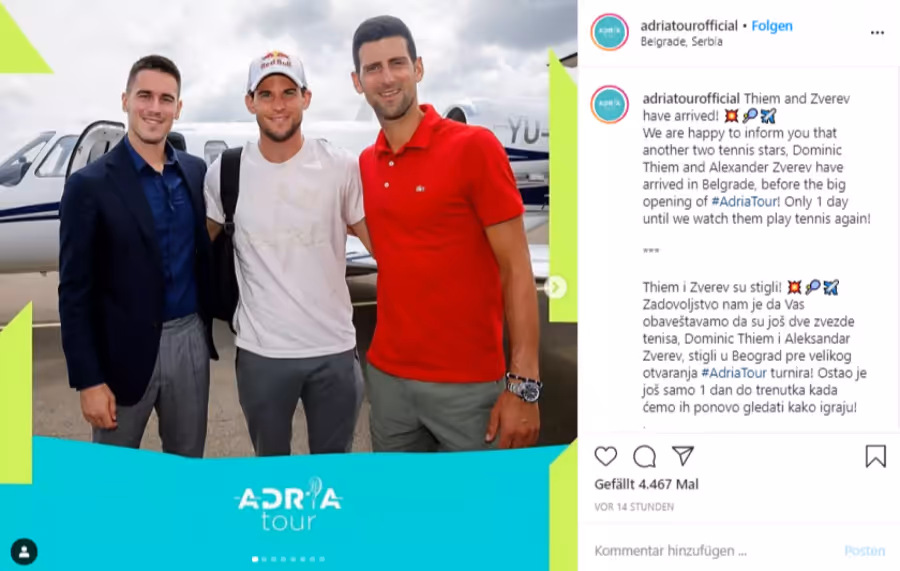Open Belgrade, Serbia location link
This screenshot has height=571, width=900.
[x=681, y=41]
